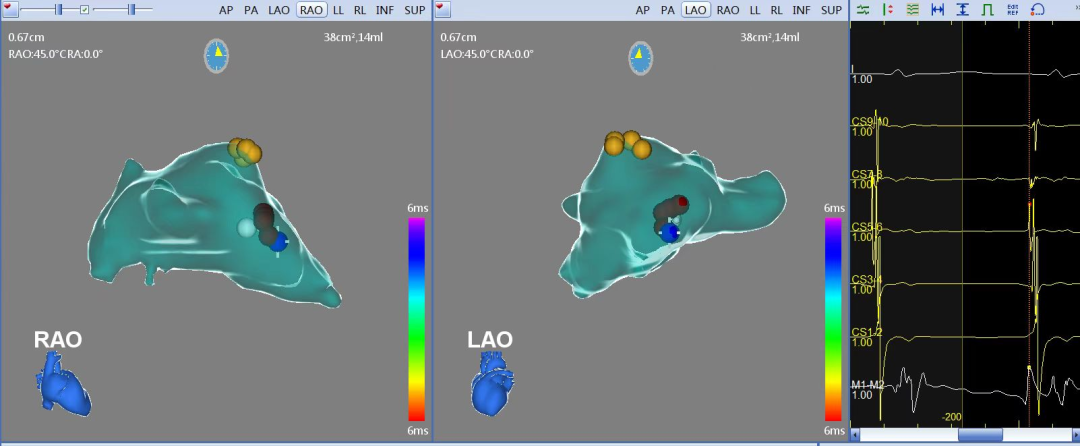This screenshot has width=1080, height=446.
Task: Click the green square-wave pulse icon
Action: [x=987, y=9]
